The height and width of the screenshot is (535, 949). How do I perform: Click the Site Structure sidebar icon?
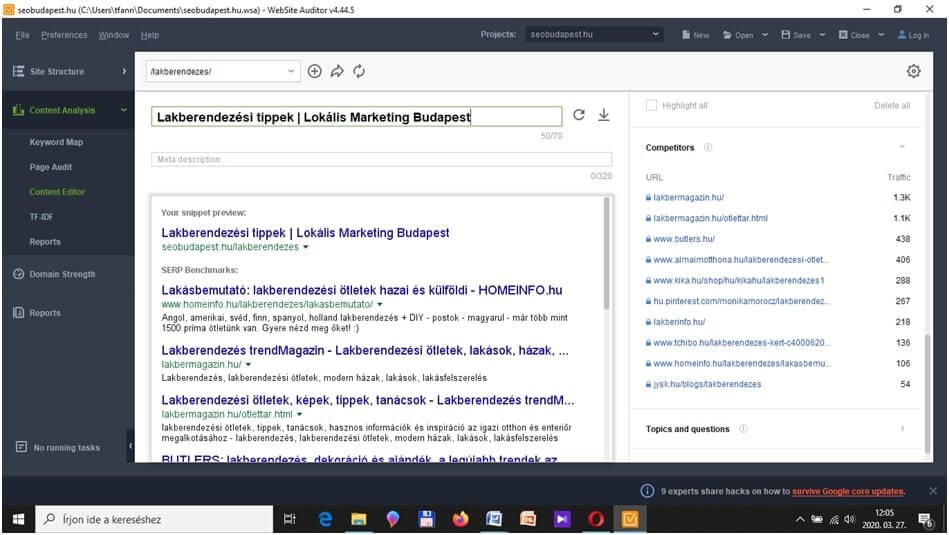(x=18, y=71)
